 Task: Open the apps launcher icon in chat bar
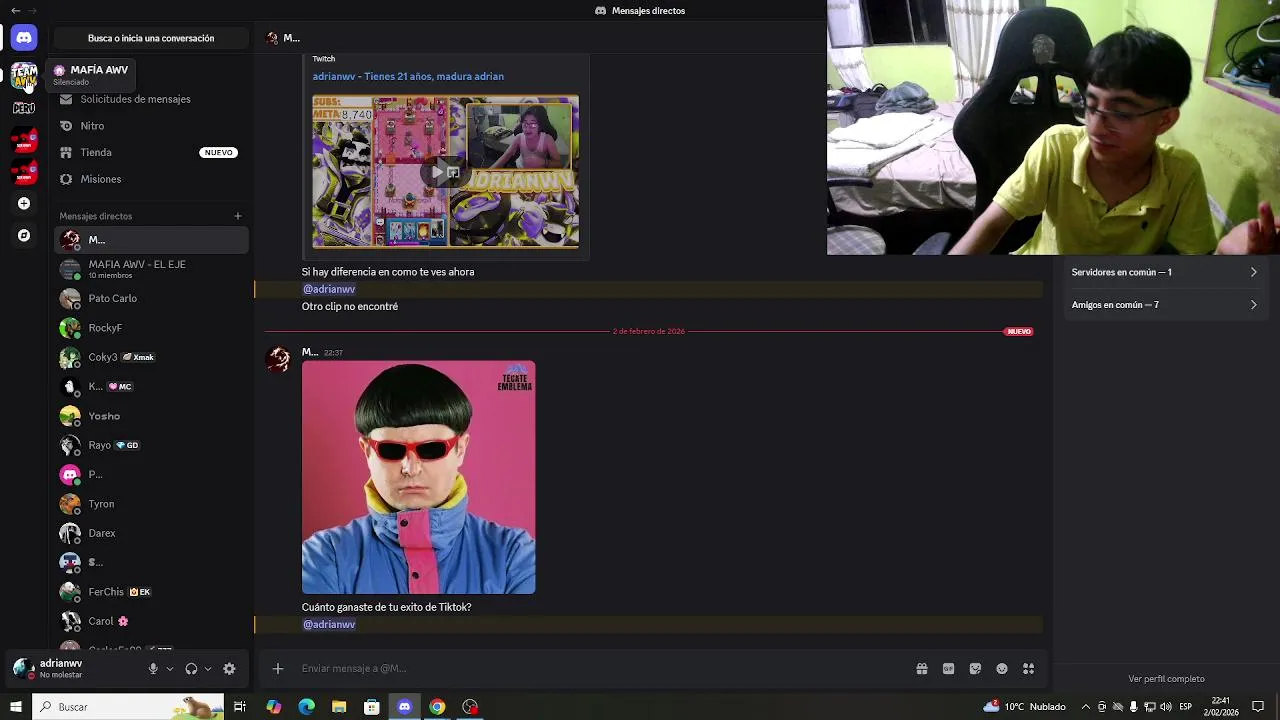pos(1029,669)
